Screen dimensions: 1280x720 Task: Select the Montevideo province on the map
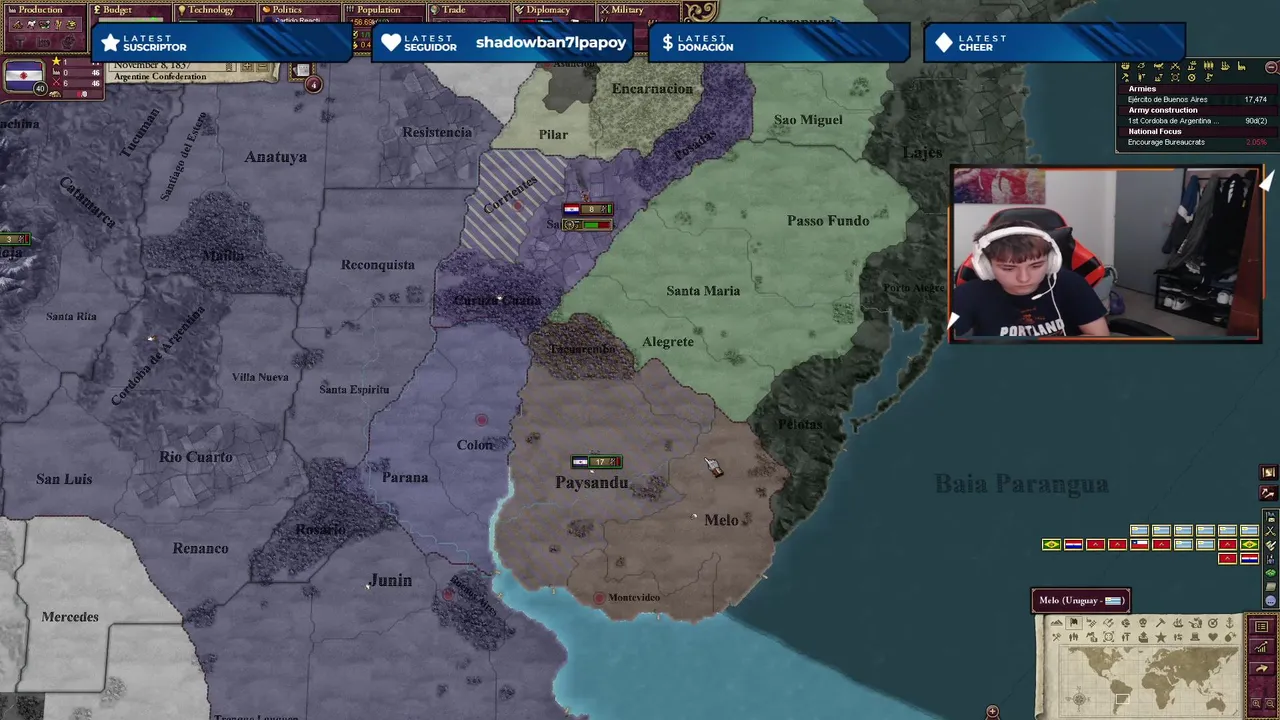click(x=634, y=597)
